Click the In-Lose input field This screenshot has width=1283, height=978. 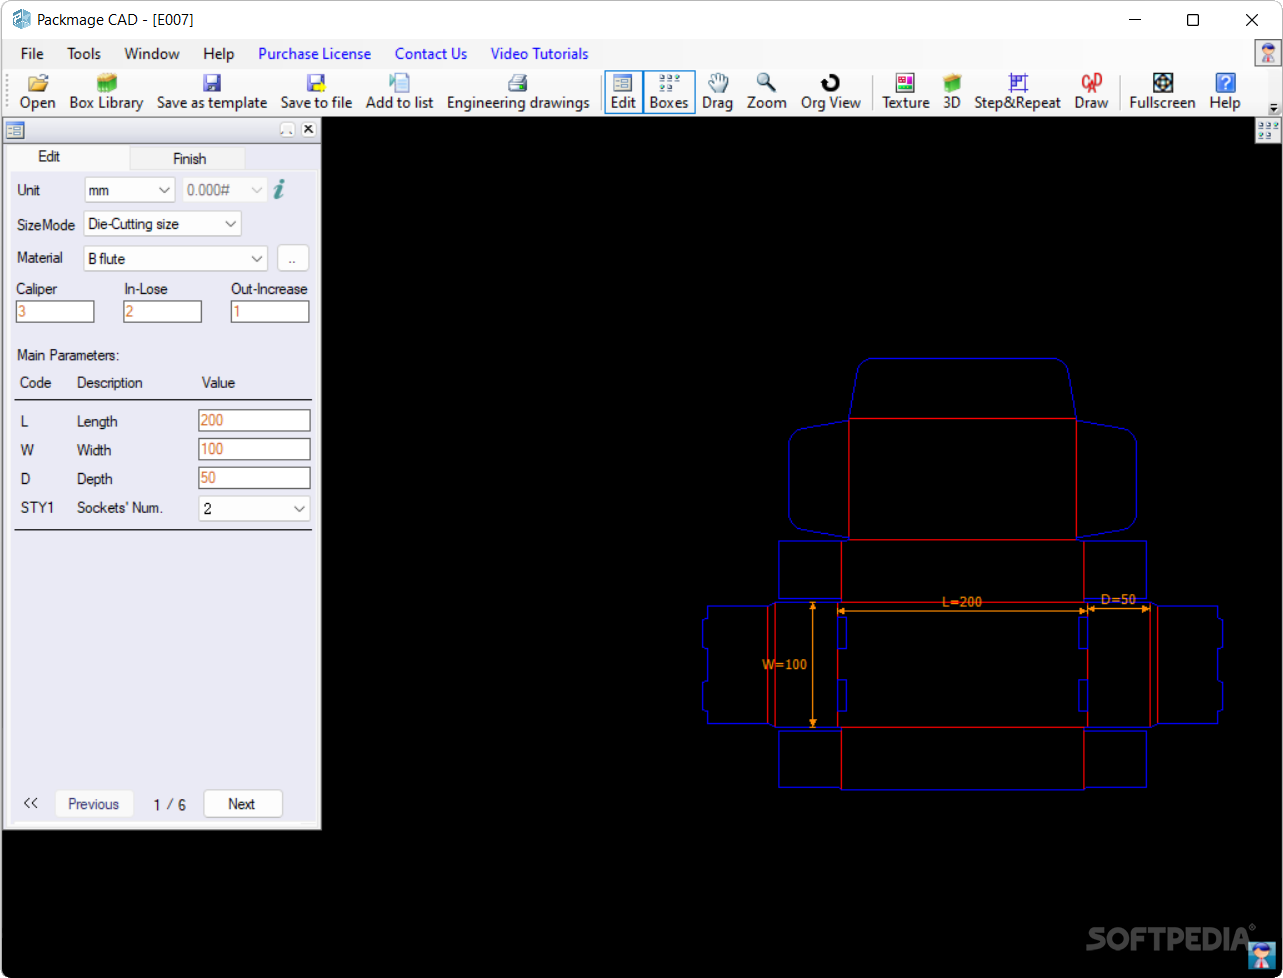(x=163, y=312)
